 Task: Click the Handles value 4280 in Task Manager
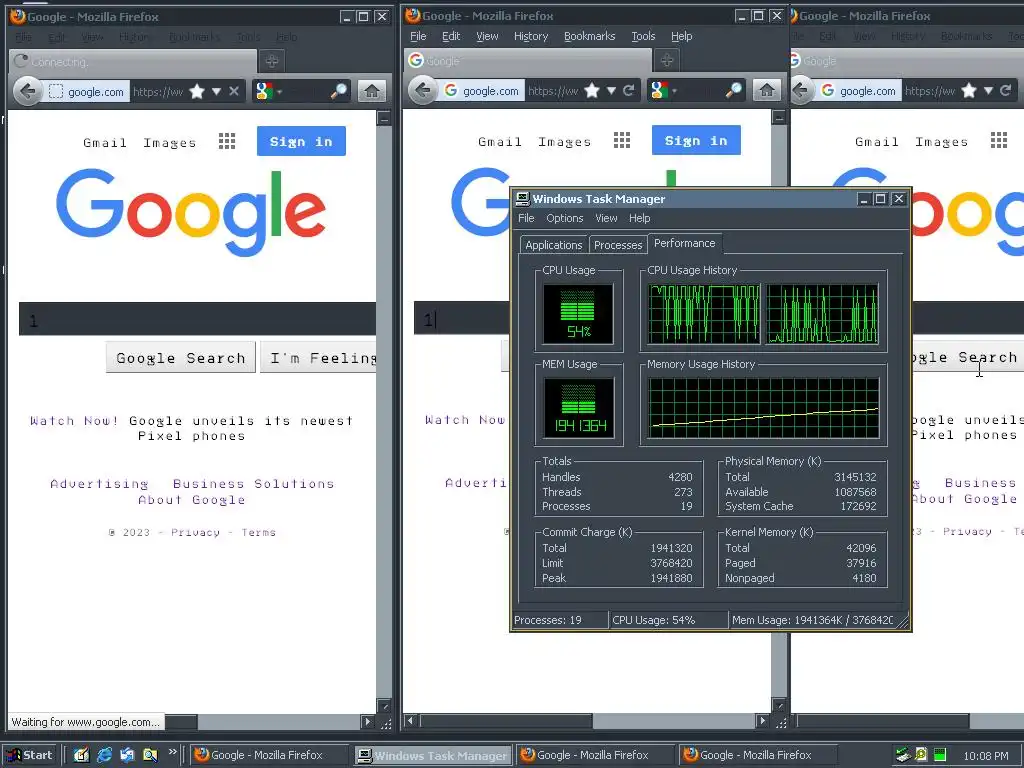(680, 477)
